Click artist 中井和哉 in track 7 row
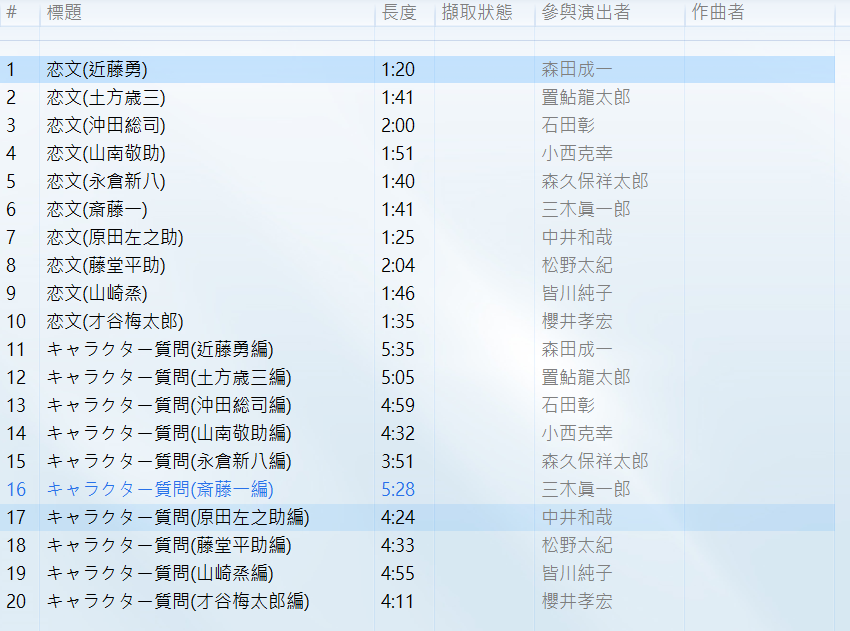The height and width of the screenshot is (631, 850). 577,237
